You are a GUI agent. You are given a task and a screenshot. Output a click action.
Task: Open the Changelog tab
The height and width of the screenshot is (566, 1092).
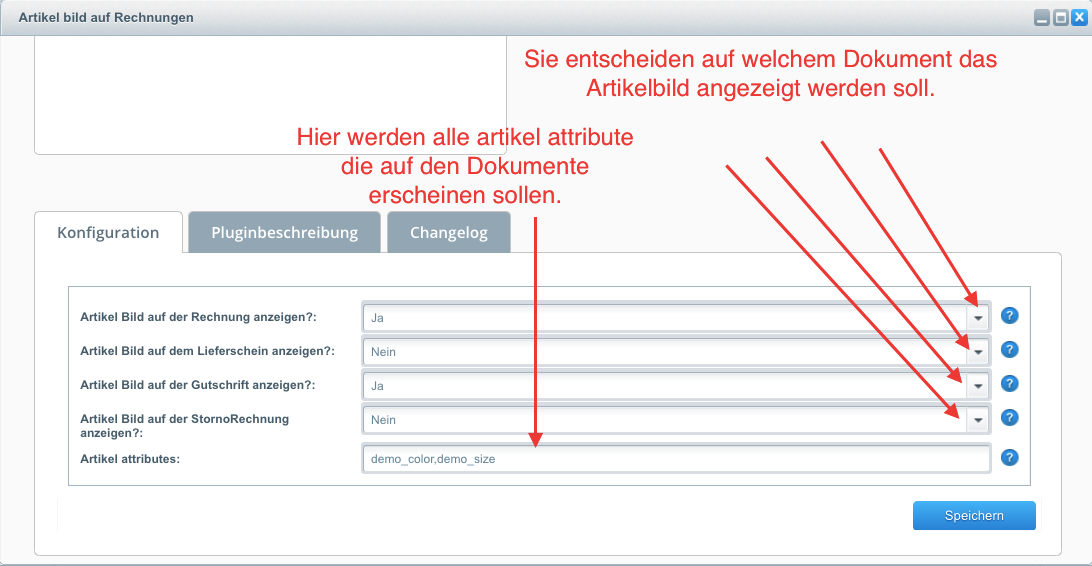(448, 233)
